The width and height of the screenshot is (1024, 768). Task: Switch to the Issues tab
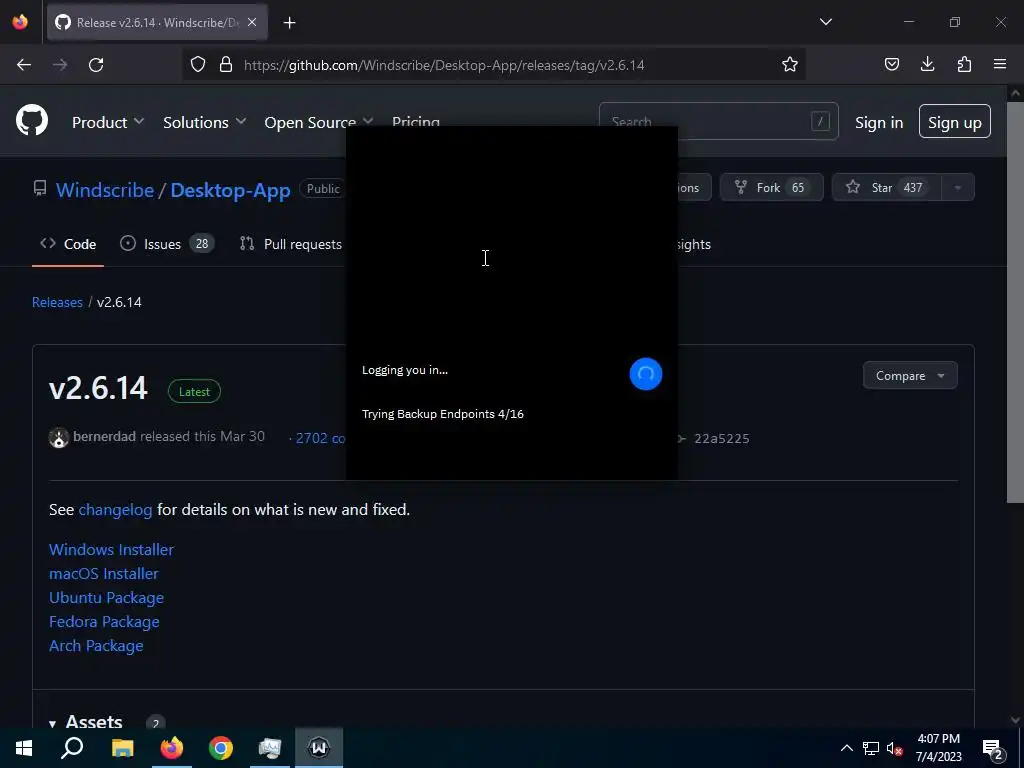point(167,244)
